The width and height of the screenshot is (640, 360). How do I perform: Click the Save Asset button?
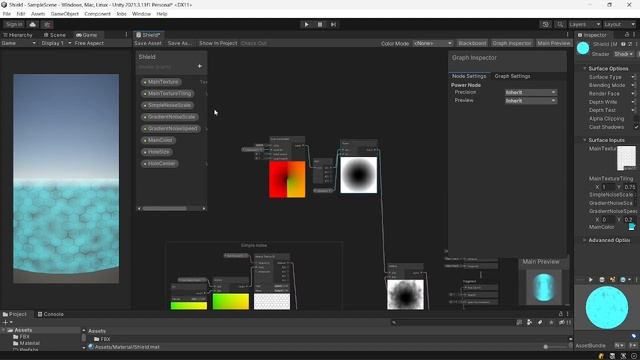pos(148,43)
